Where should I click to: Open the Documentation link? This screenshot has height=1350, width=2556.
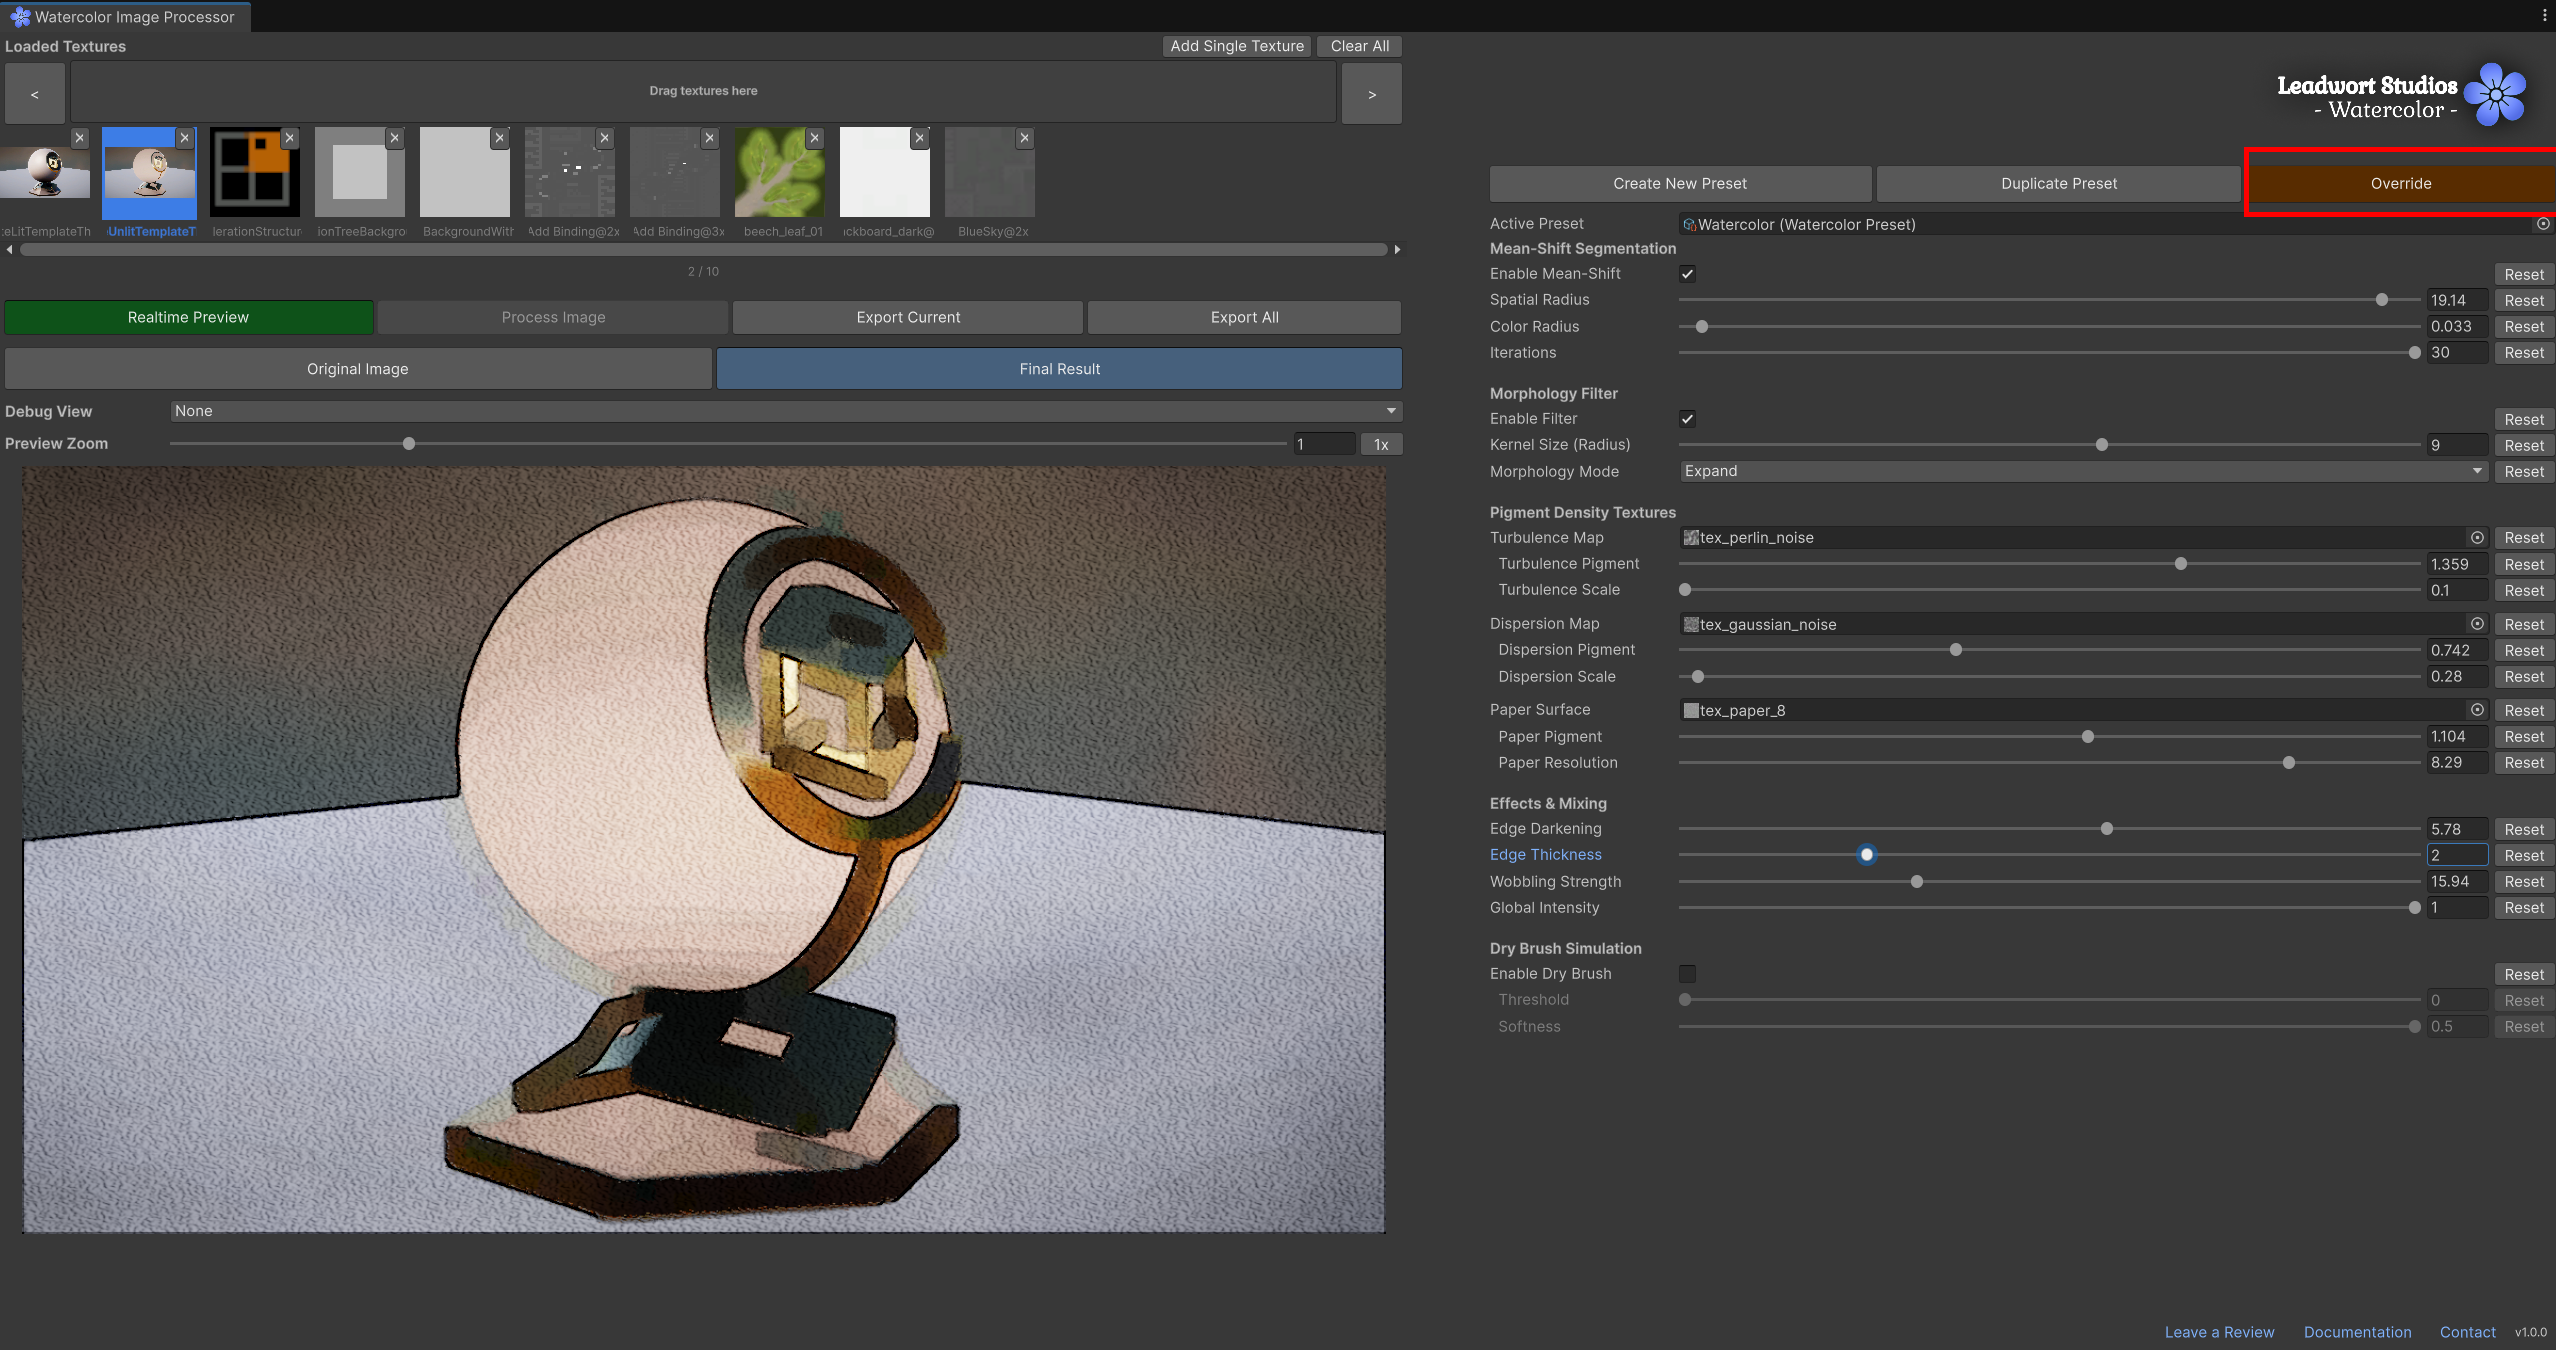point(2357,1332)
